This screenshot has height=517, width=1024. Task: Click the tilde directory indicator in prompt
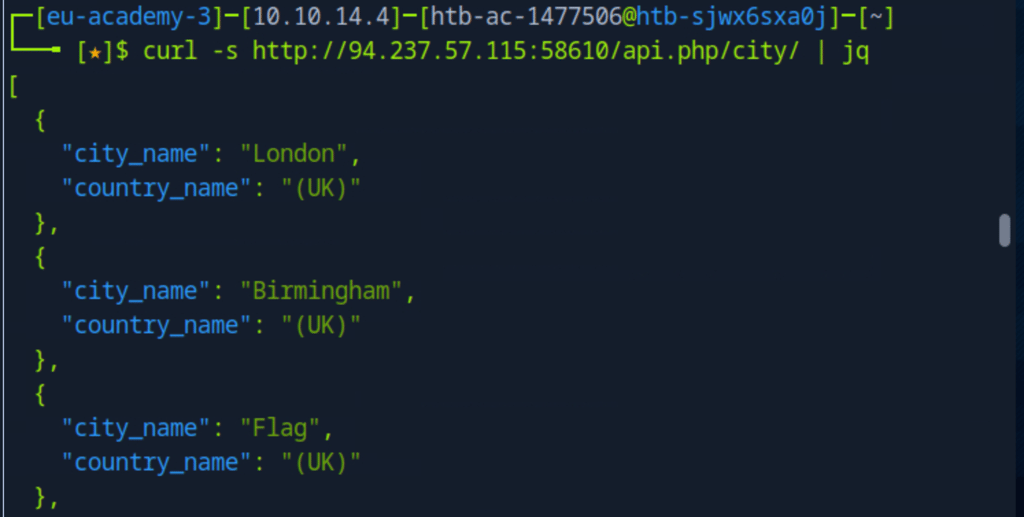tap(875, 16)
